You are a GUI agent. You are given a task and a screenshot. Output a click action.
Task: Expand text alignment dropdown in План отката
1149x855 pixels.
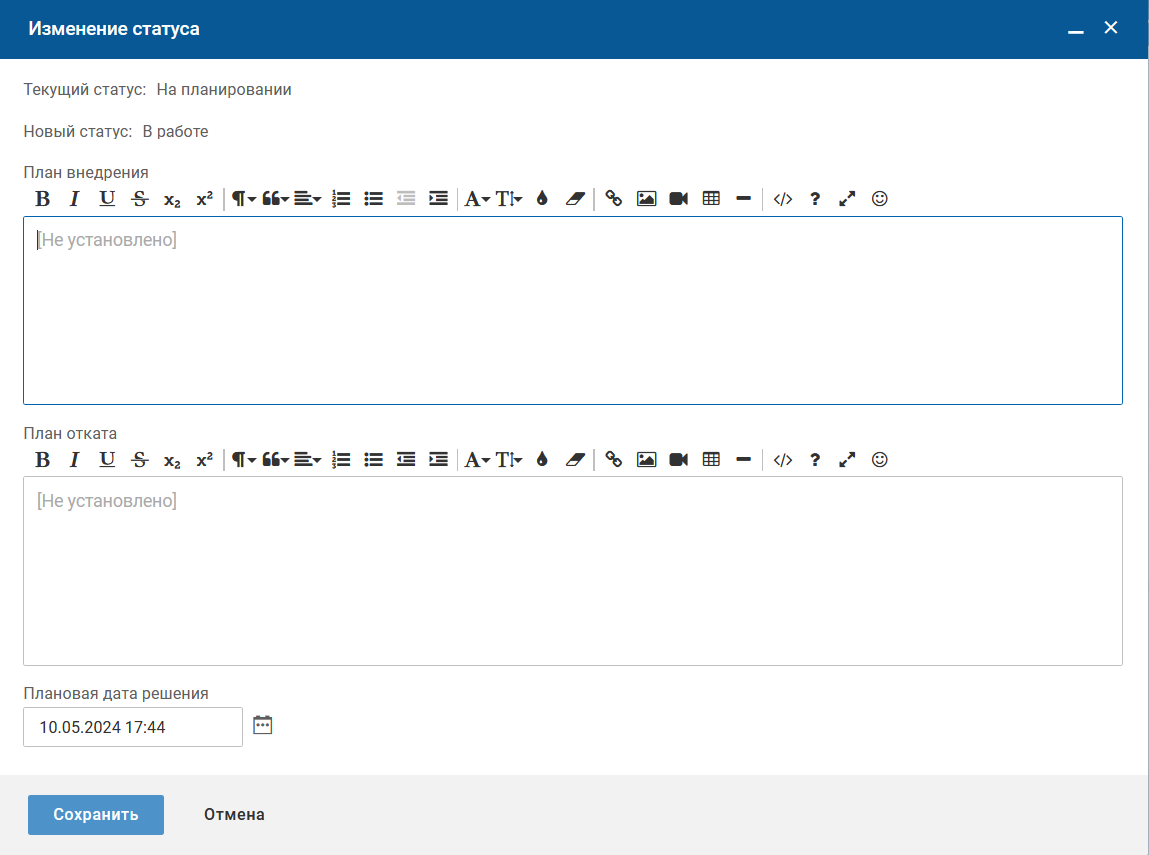[307, 460]
